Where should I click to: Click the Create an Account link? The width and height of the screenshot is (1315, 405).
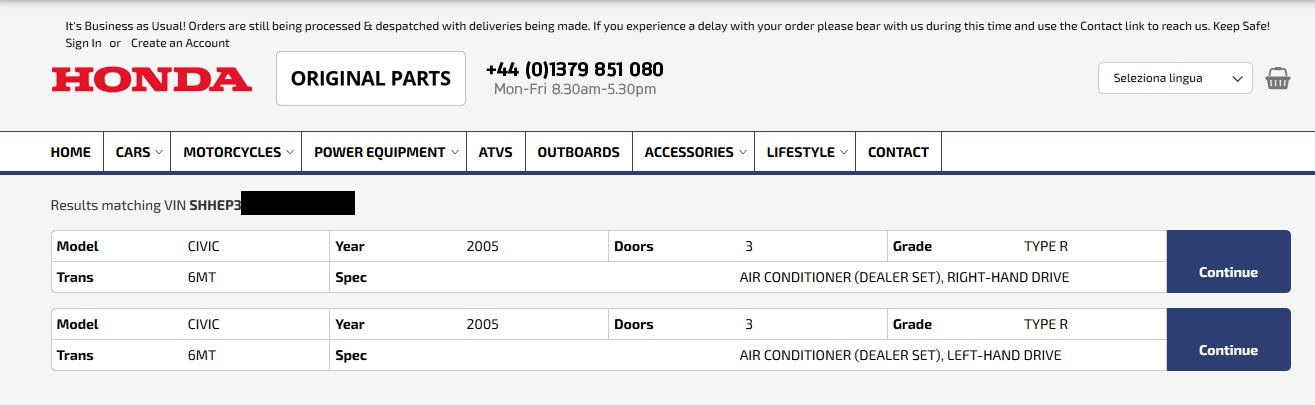pos(180,43)
